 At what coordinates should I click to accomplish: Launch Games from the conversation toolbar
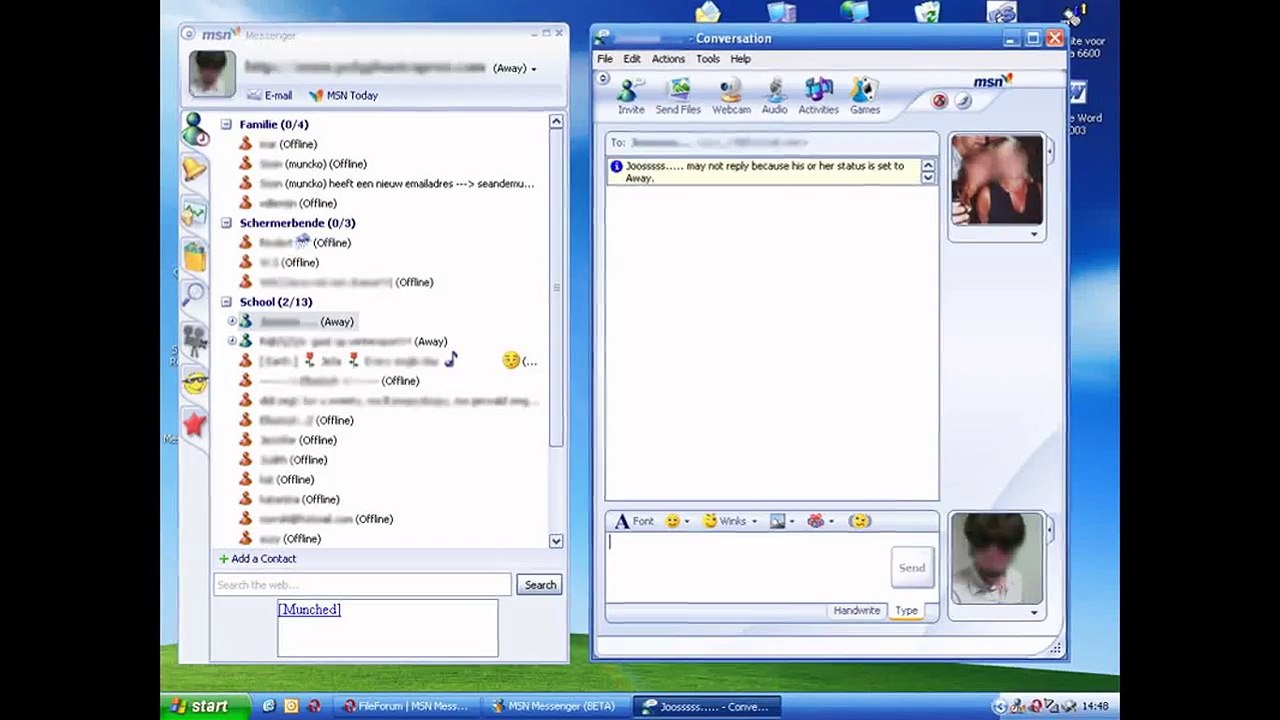click(865, 97)
